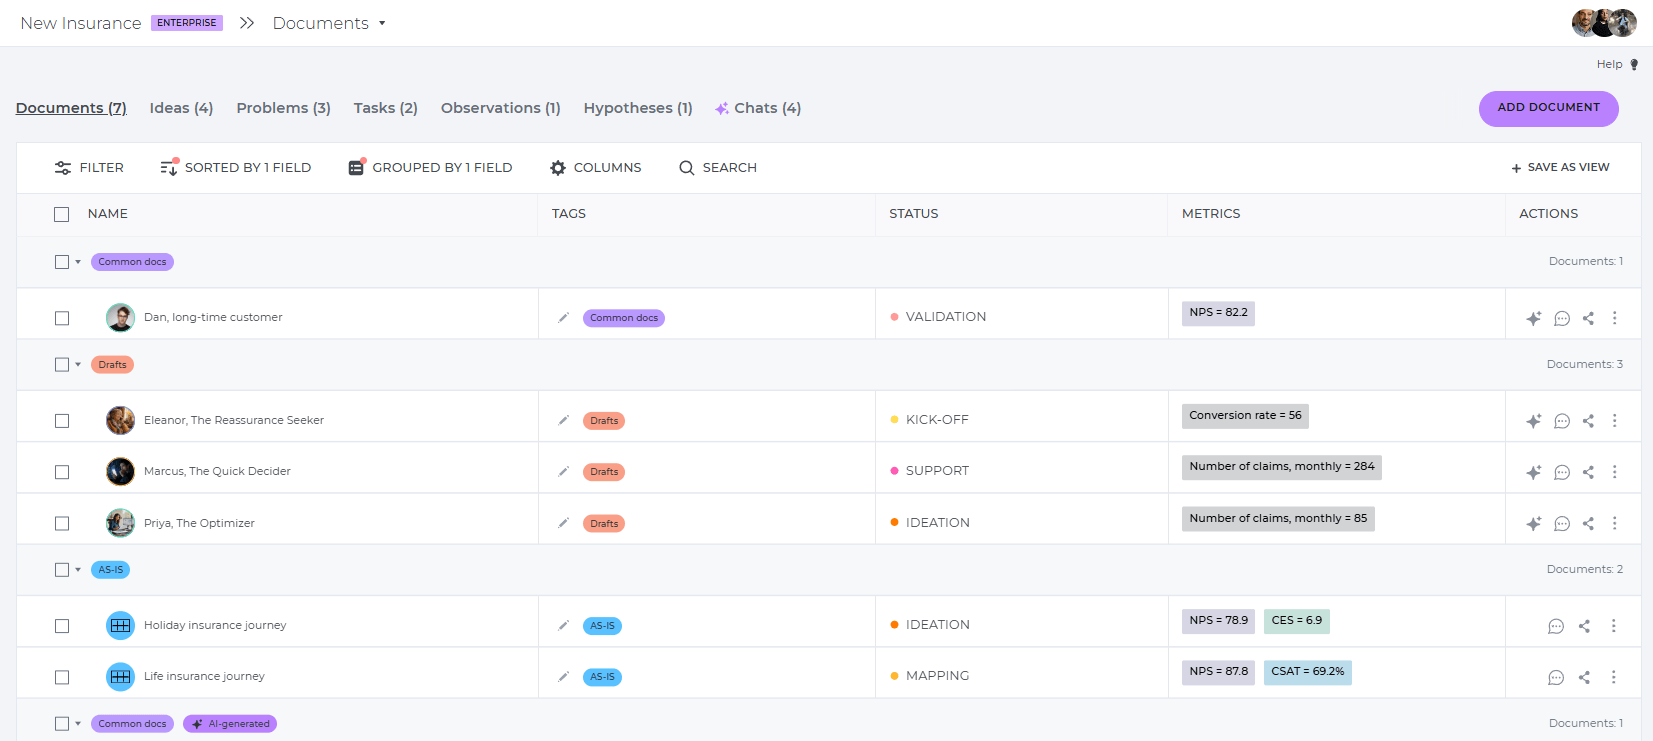
Task: Edit tags pencil for Holiday insurance journey
Action: (x=563, y=626)
